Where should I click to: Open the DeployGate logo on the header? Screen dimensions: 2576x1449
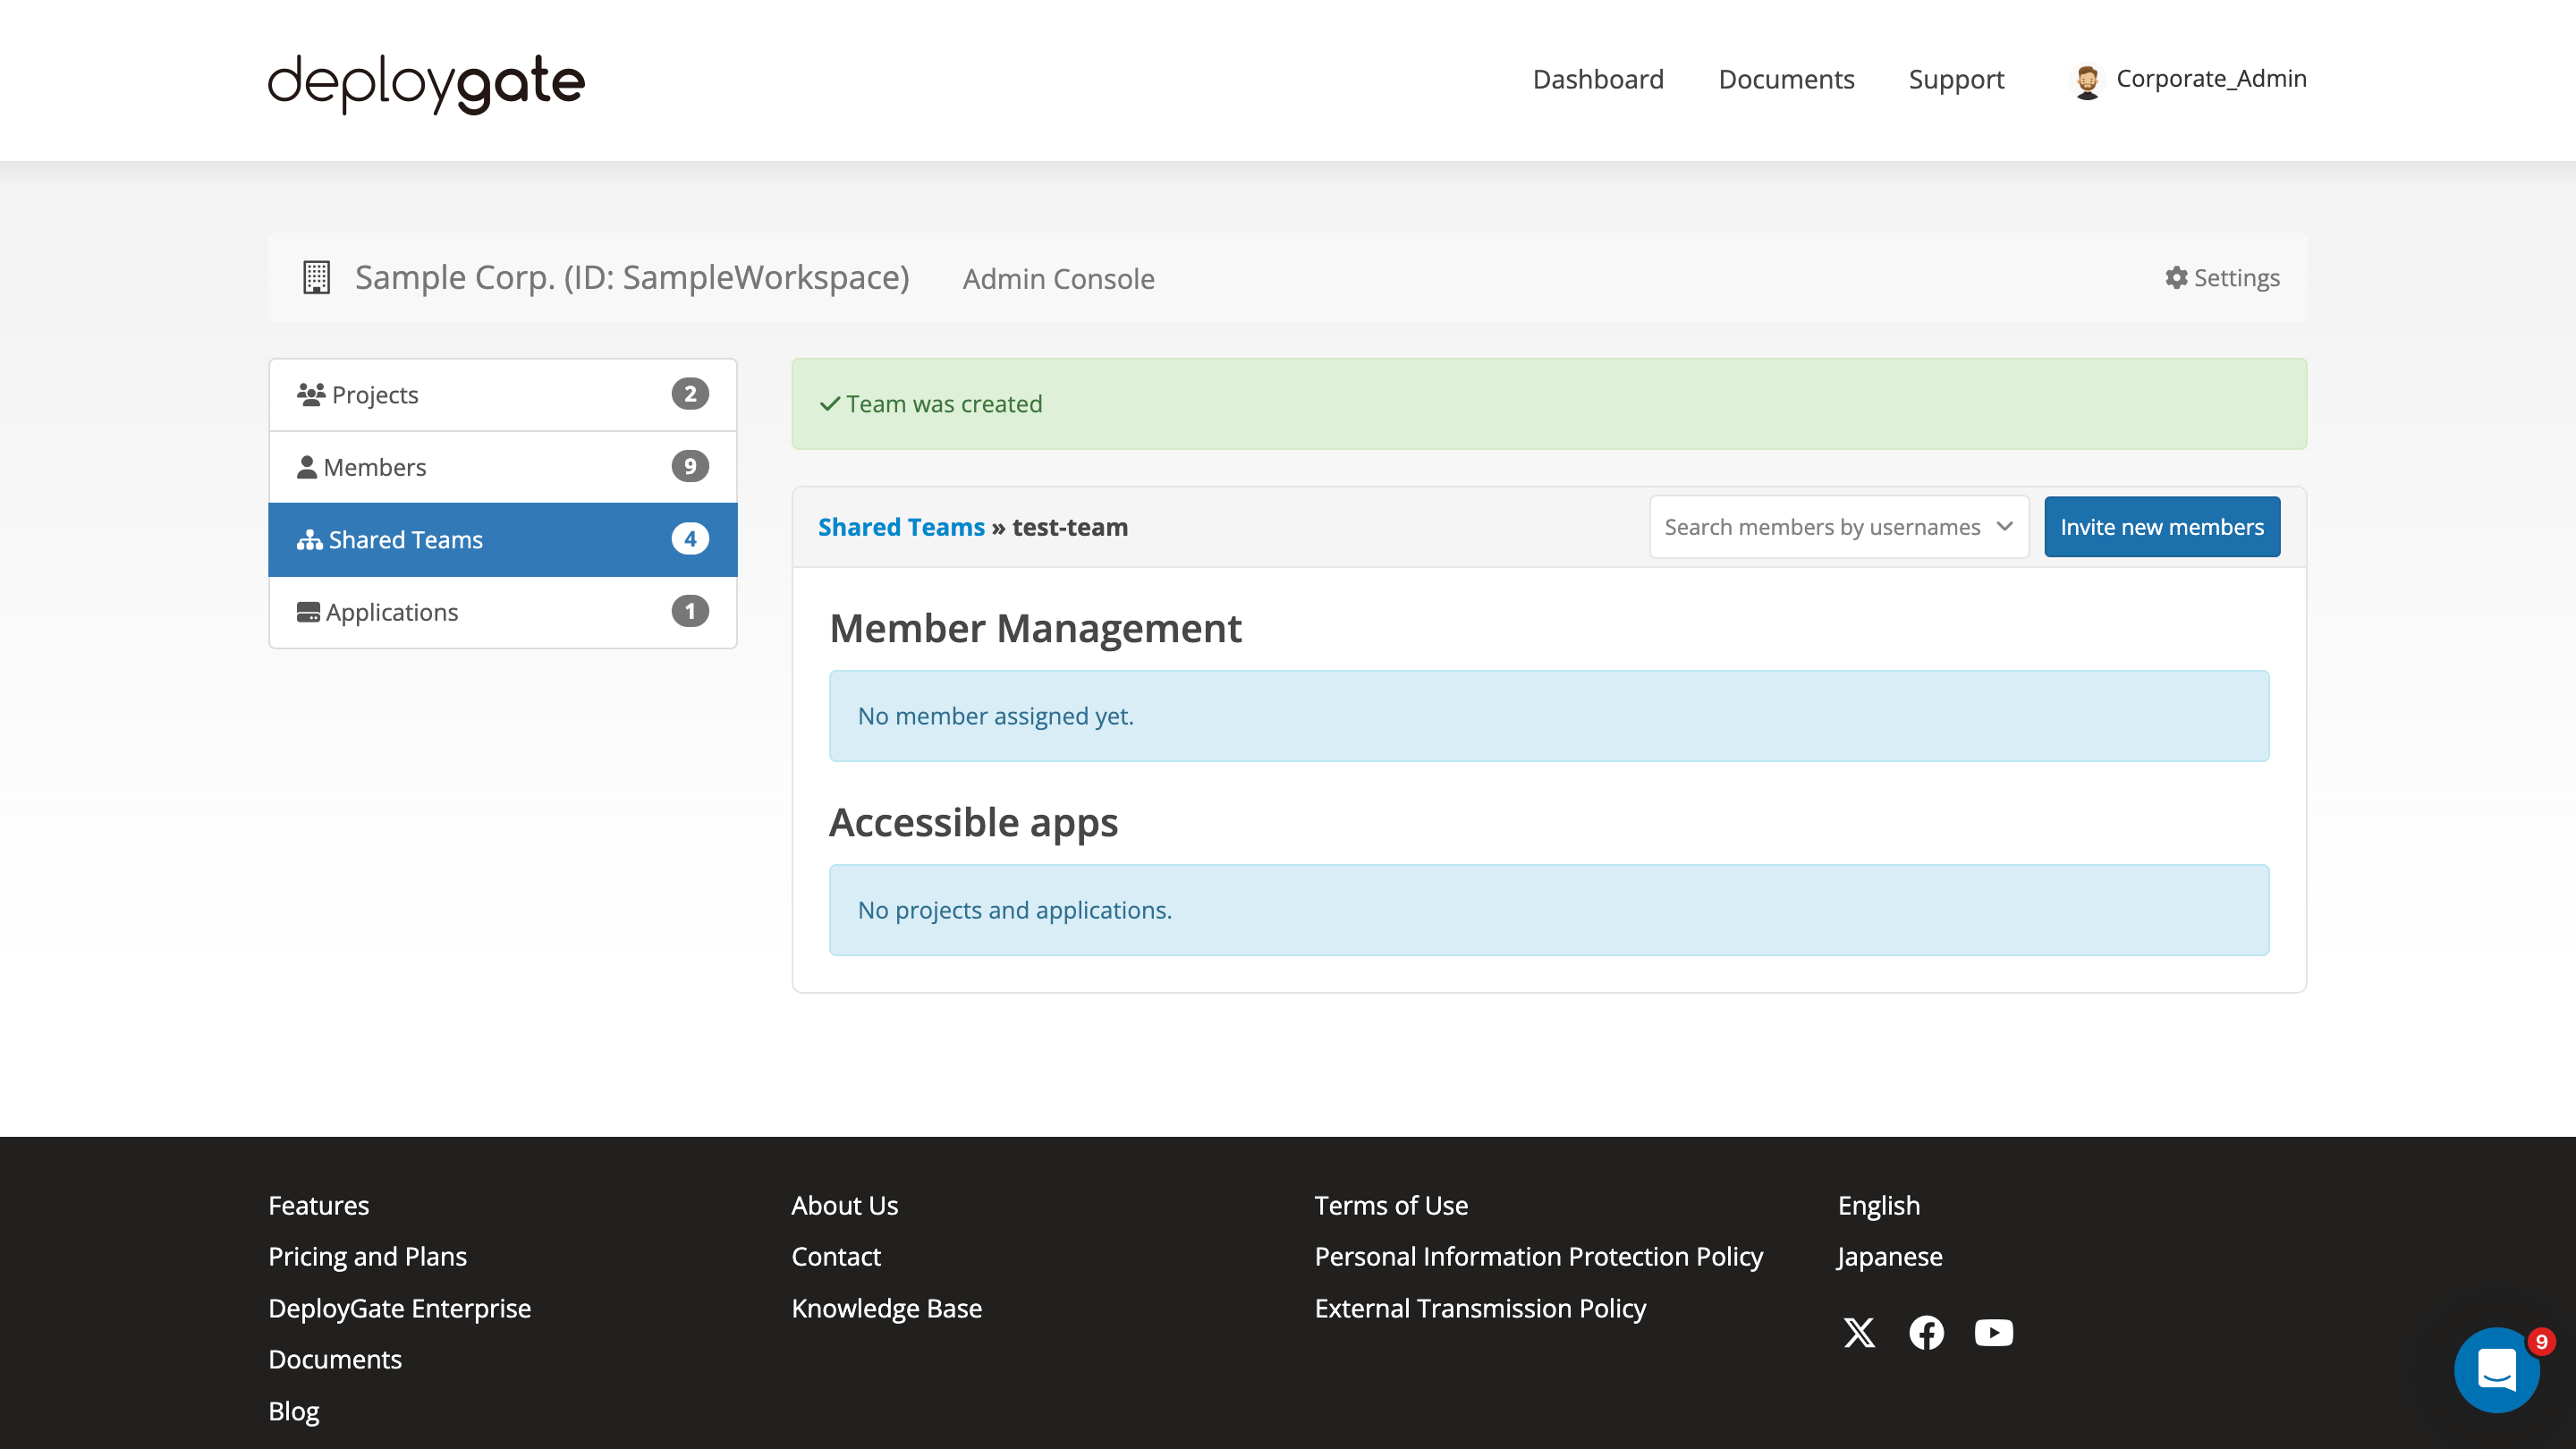424,83
